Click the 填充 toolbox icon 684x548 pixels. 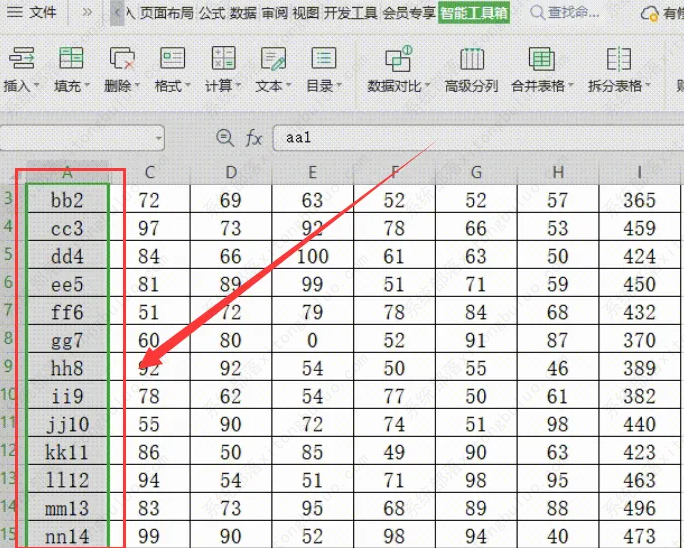point(71,58)
